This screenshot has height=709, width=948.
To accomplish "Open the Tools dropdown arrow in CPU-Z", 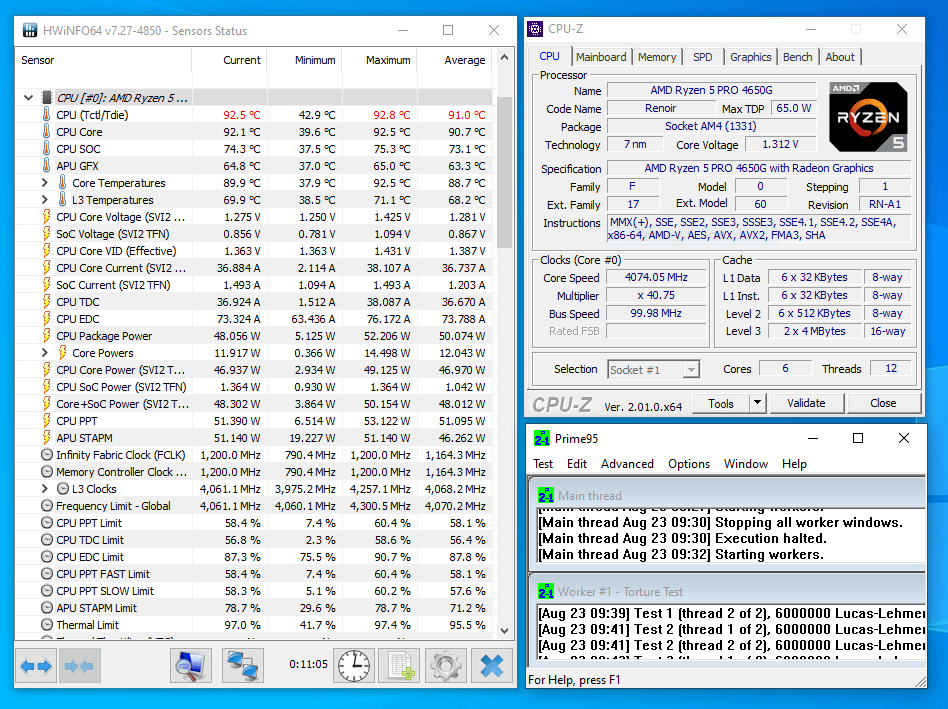I will 757,403.
